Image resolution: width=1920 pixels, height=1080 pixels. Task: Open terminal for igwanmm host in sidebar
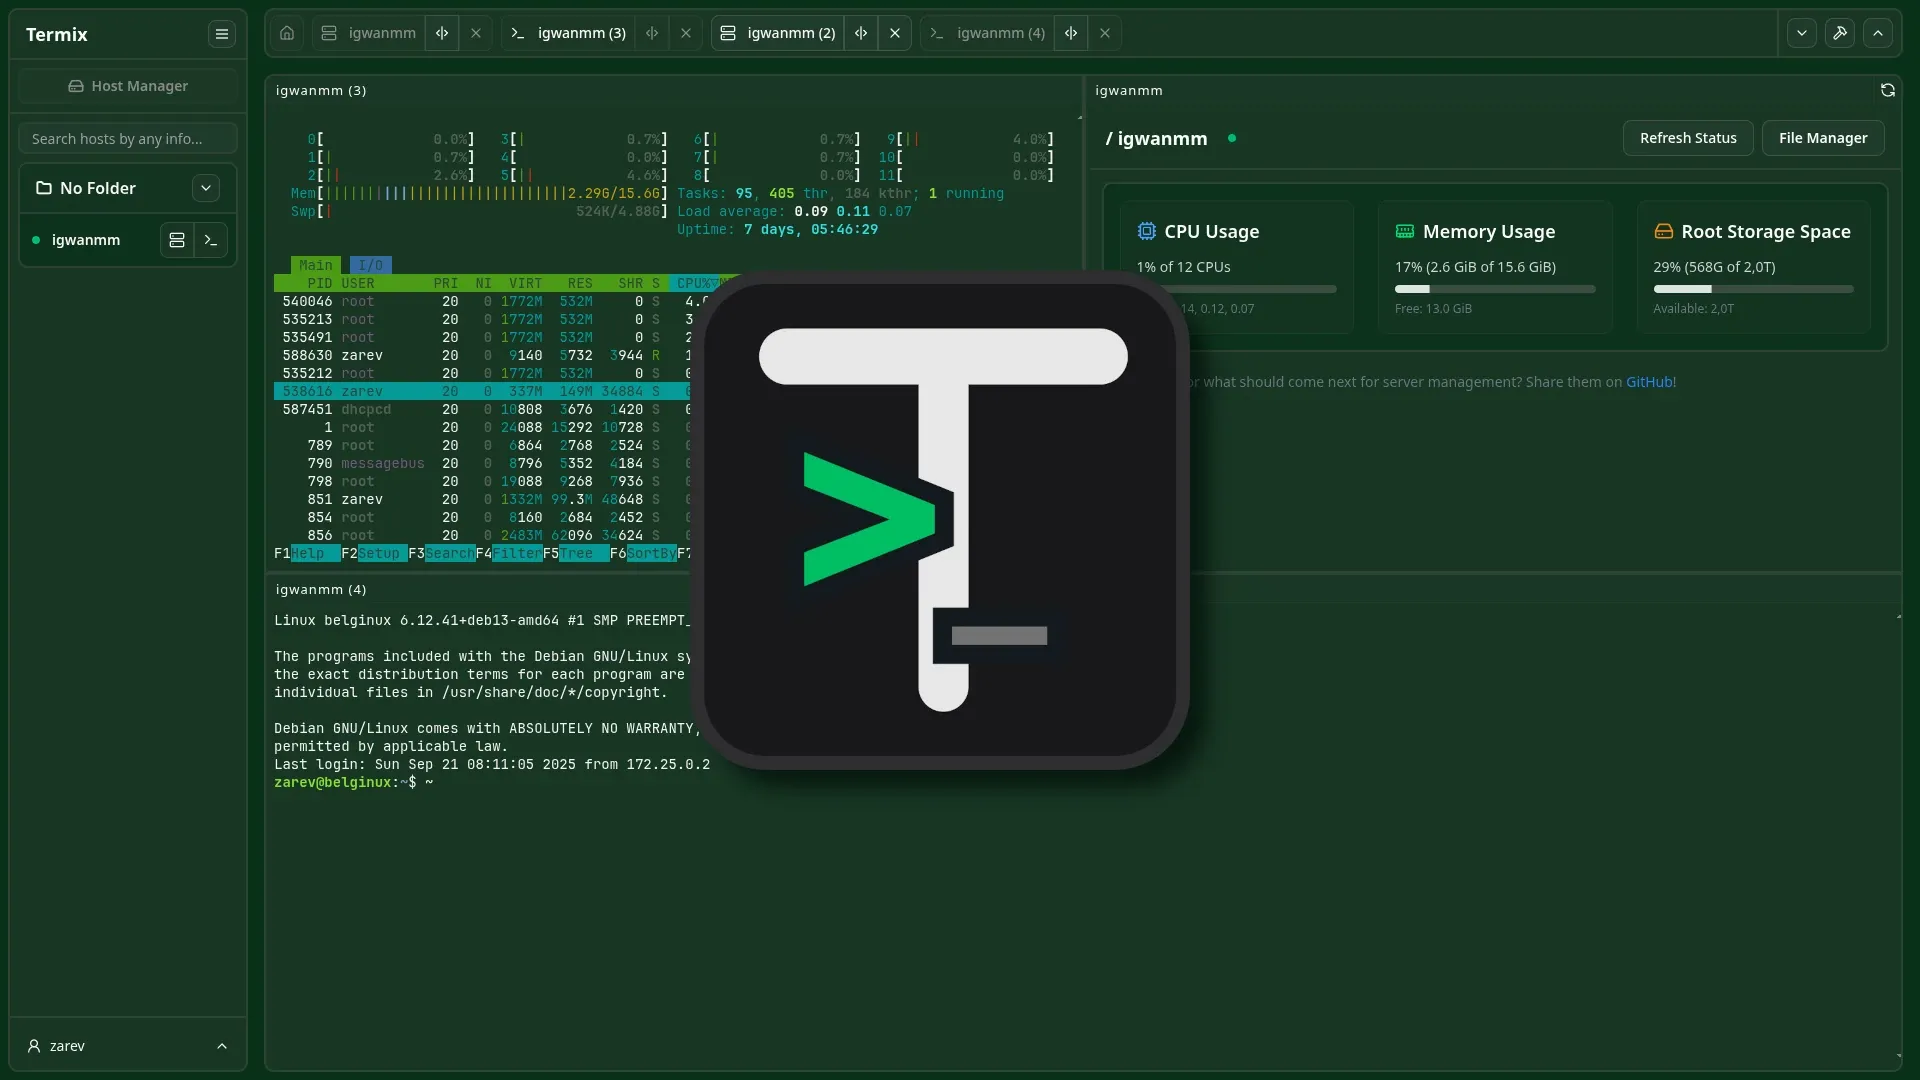point(211,240)
